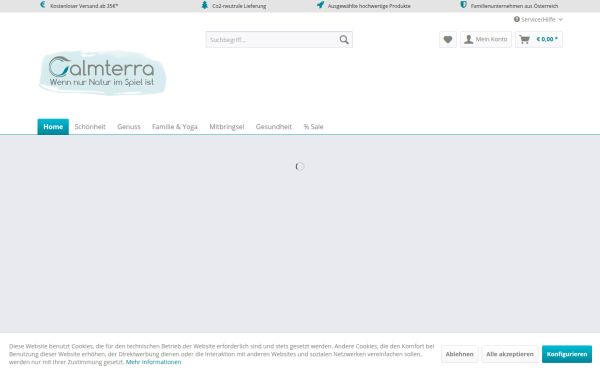Click the shopping cart icon
The image size is (600, 375).
525,39
